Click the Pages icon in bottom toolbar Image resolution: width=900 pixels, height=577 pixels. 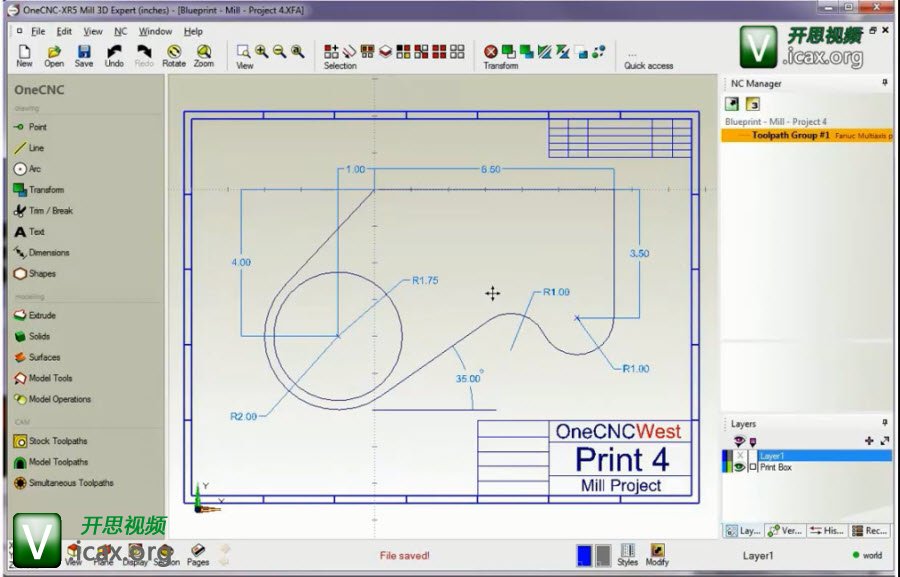point(197,555)
